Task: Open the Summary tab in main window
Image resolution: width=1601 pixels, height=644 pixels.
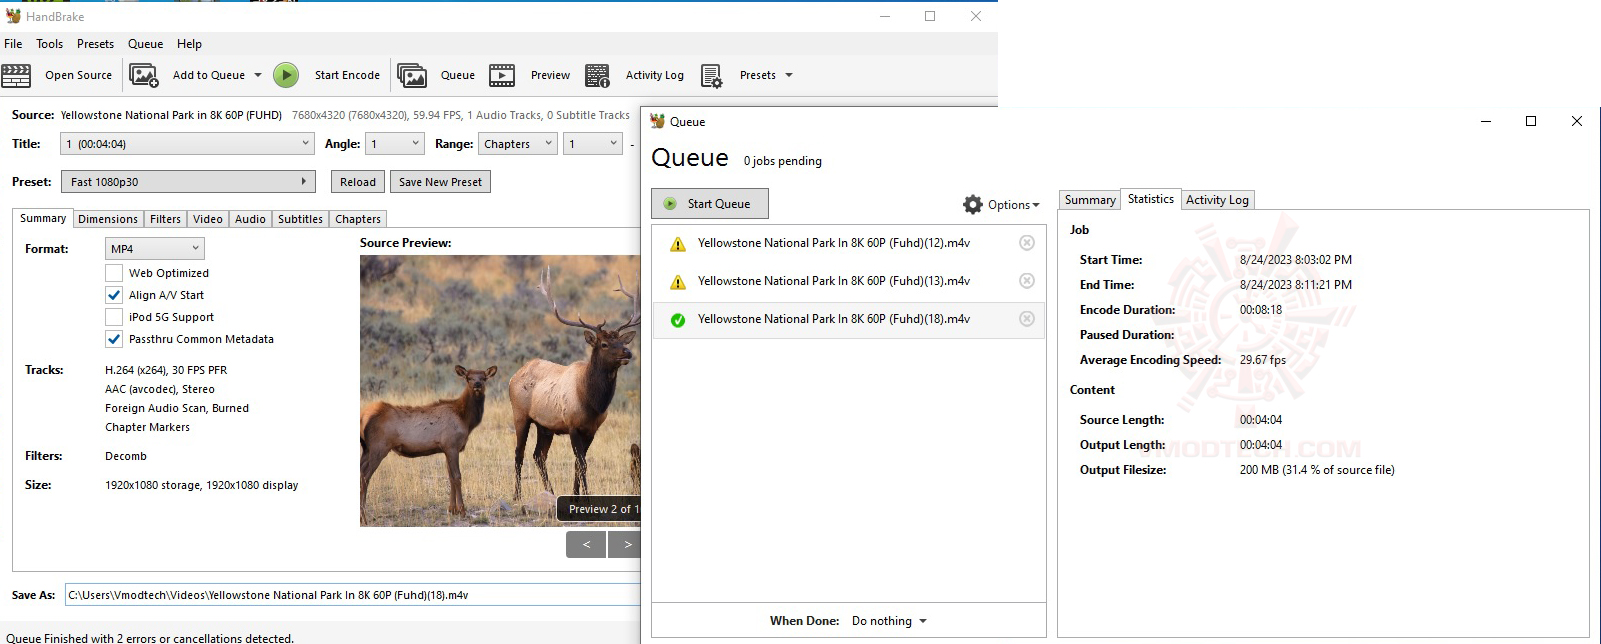Action: [43, 218]
